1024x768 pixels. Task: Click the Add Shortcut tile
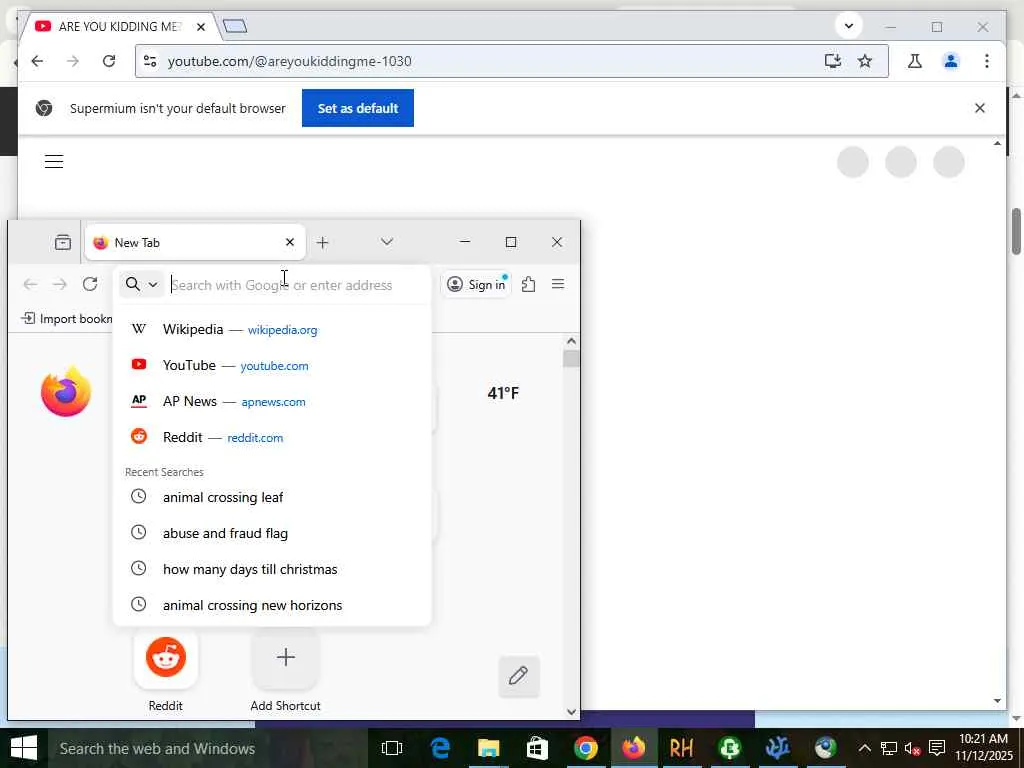coord(285,669)
